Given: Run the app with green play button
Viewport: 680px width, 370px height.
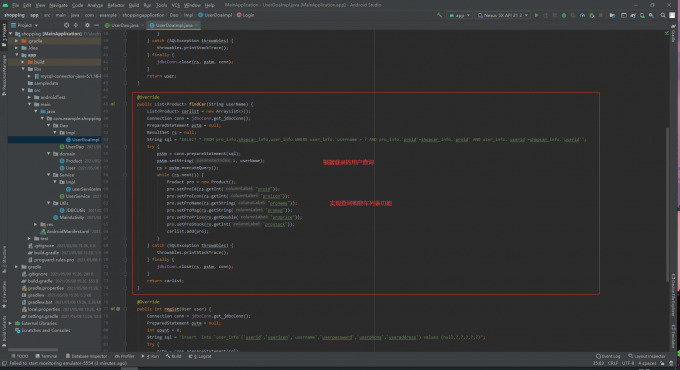Looking at the screenshot, I should point(536,15).
